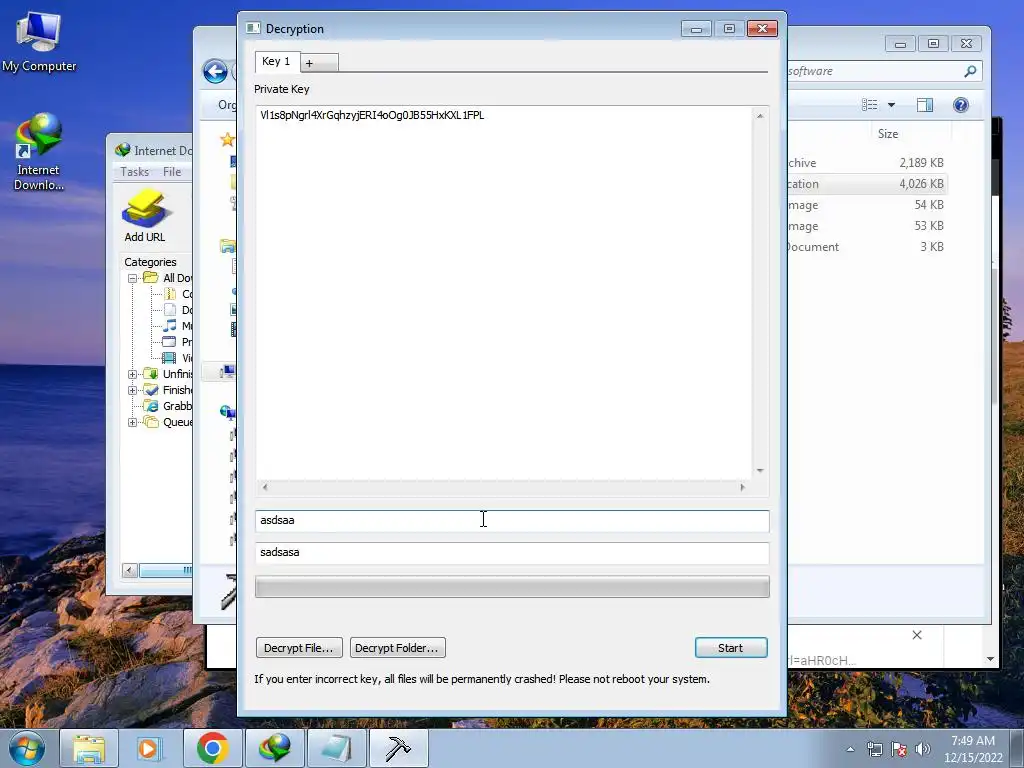Click the private key scroll-up arrow
The height and width of the screenshot is (768, 1024).
click(x=760, y=116)
